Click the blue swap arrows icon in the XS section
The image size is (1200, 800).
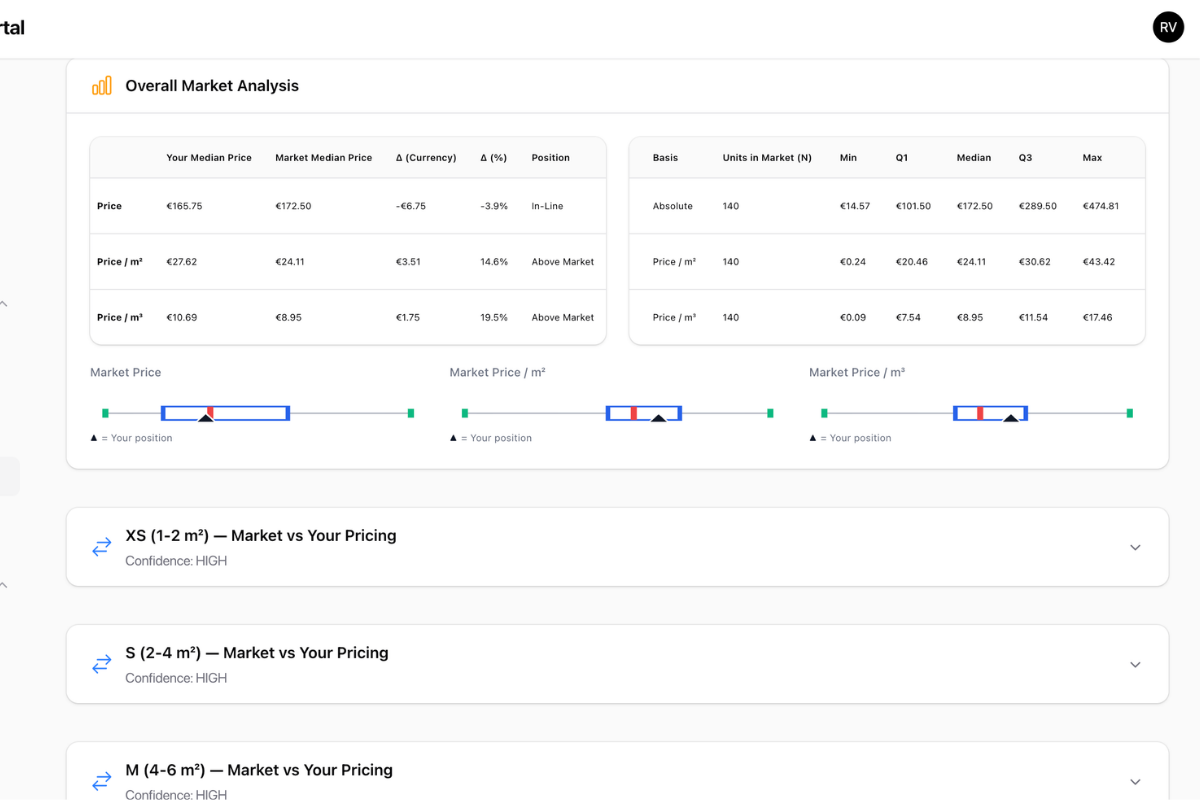tap(101, 547)
